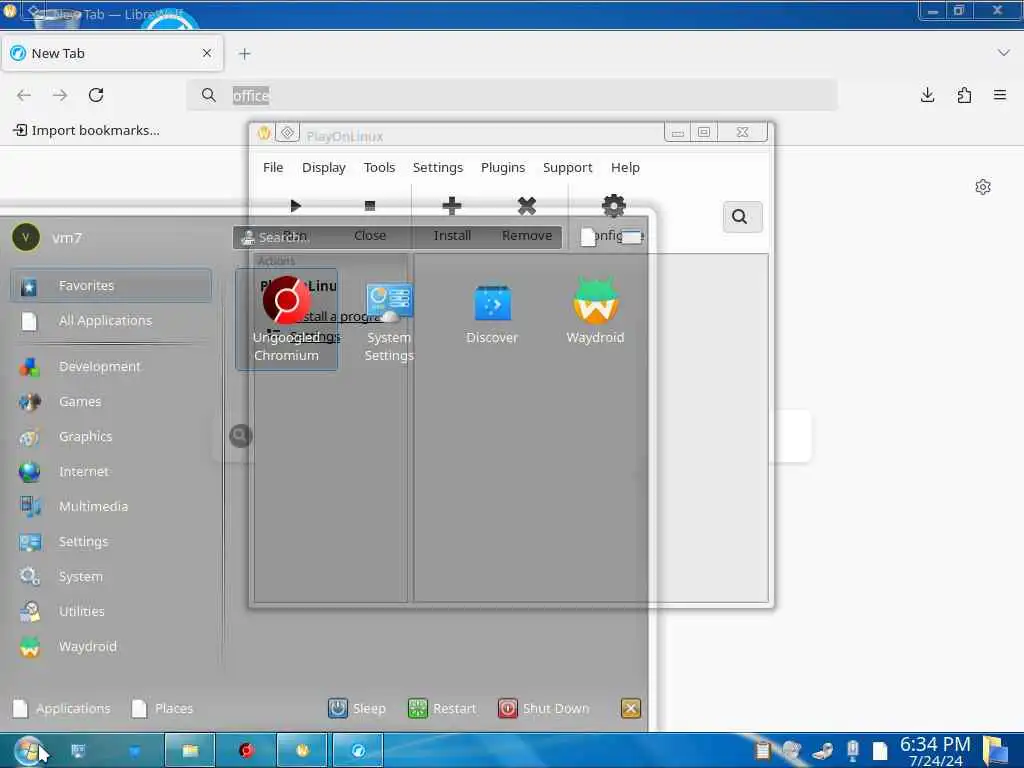Open Settings category in launcher
The width and height of the screenshot is (1024, 768).
click(x=111, y=541)
